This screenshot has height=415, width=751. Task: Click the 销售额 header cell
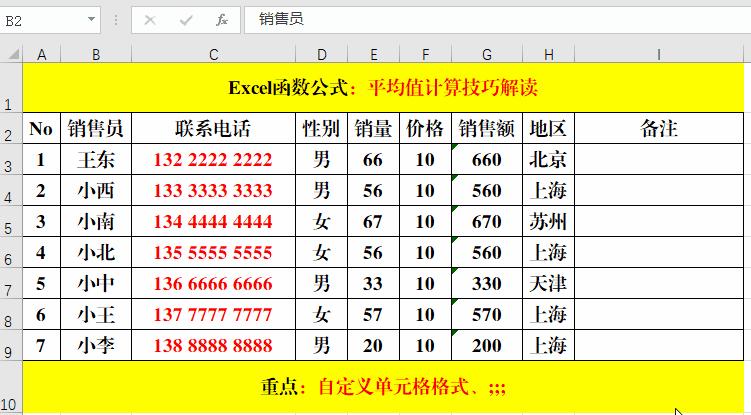[487, 128]
